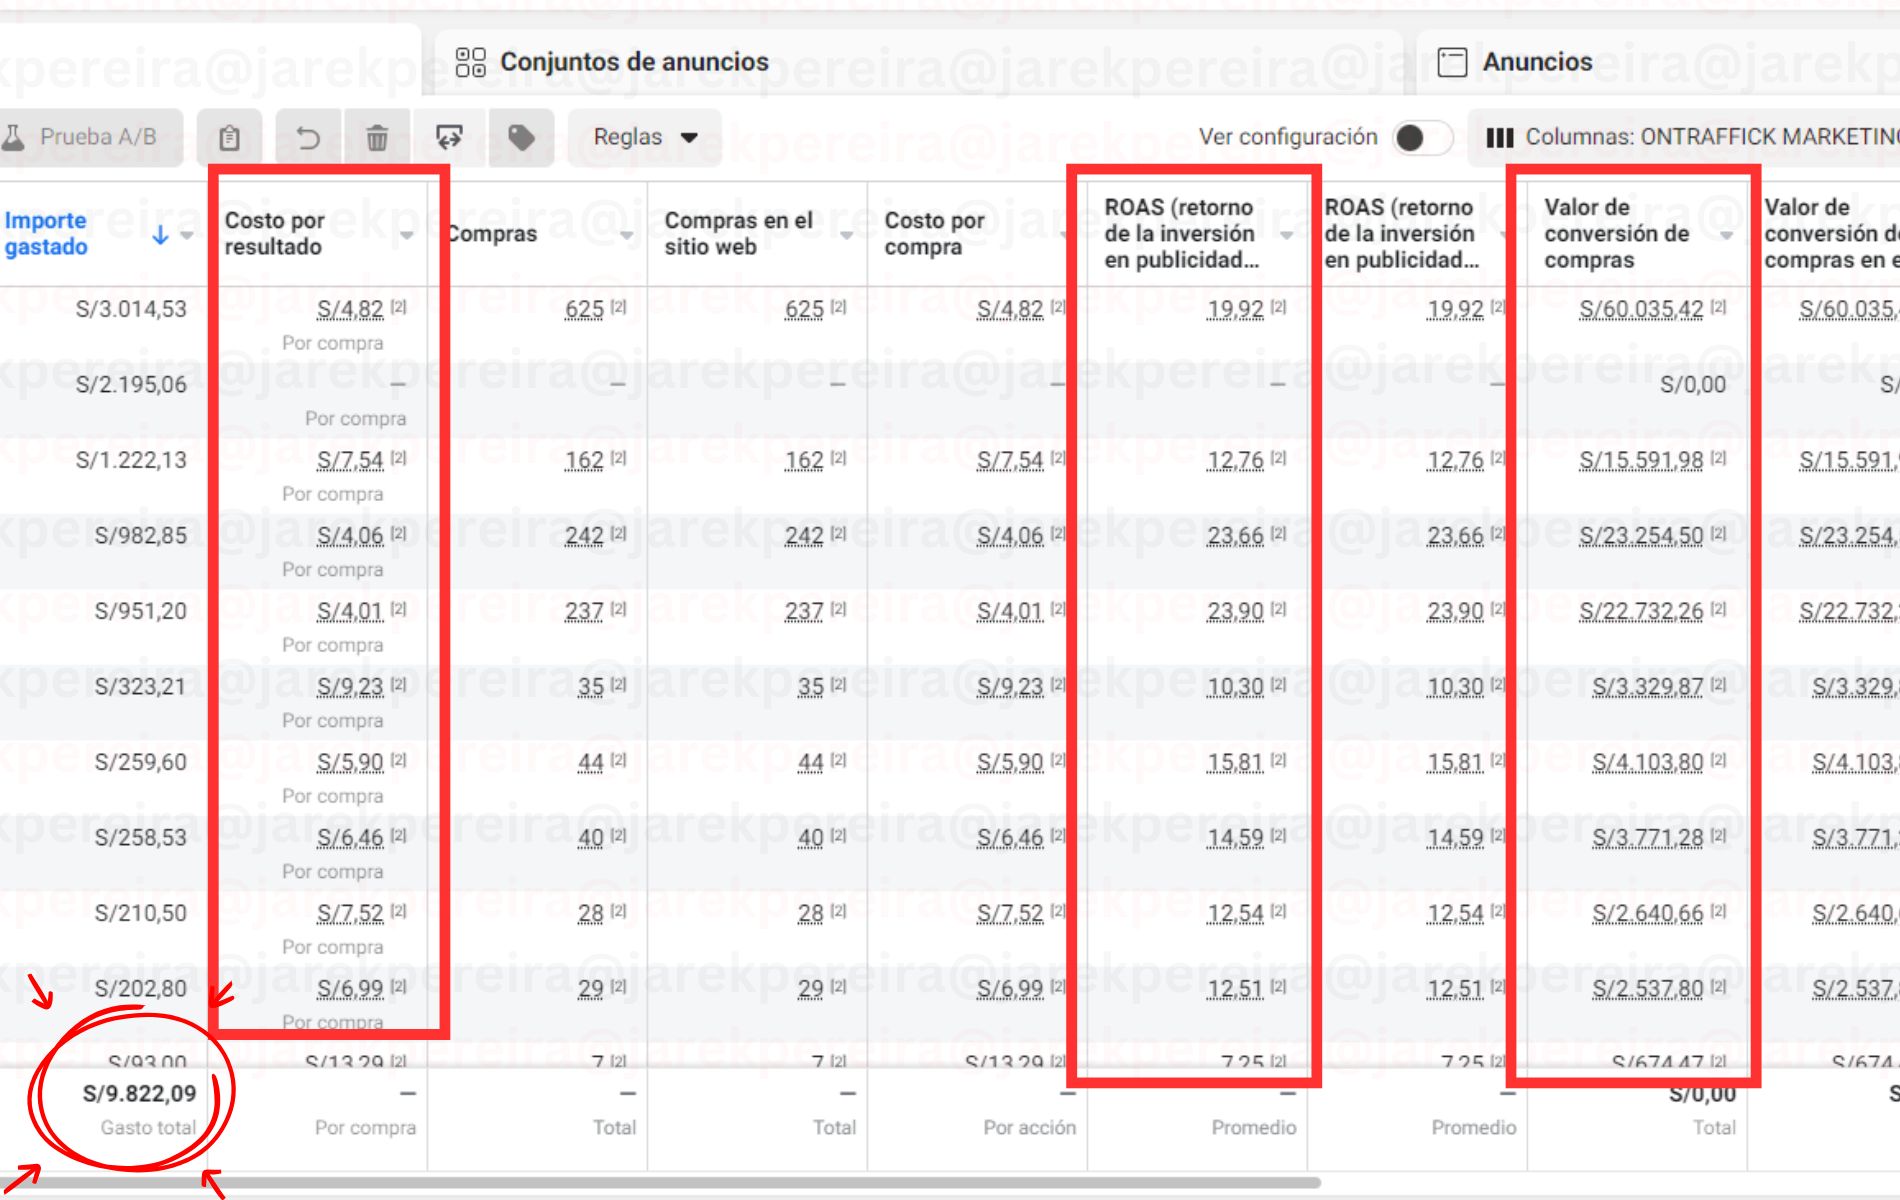
Task: Open the Compras column header dropdown
Action: tap(628, 236)
